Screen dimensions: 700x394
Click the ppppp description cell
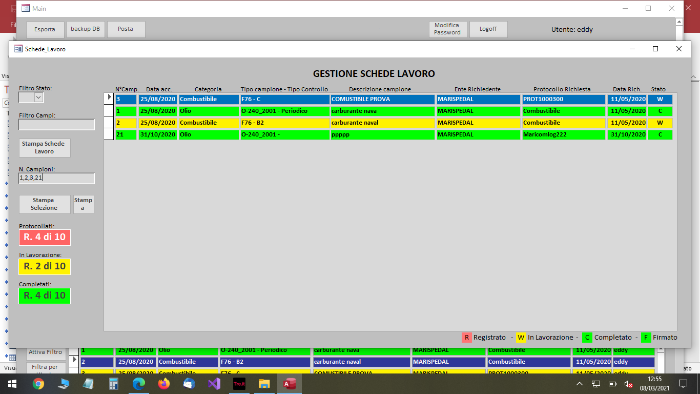pos(382,134)
